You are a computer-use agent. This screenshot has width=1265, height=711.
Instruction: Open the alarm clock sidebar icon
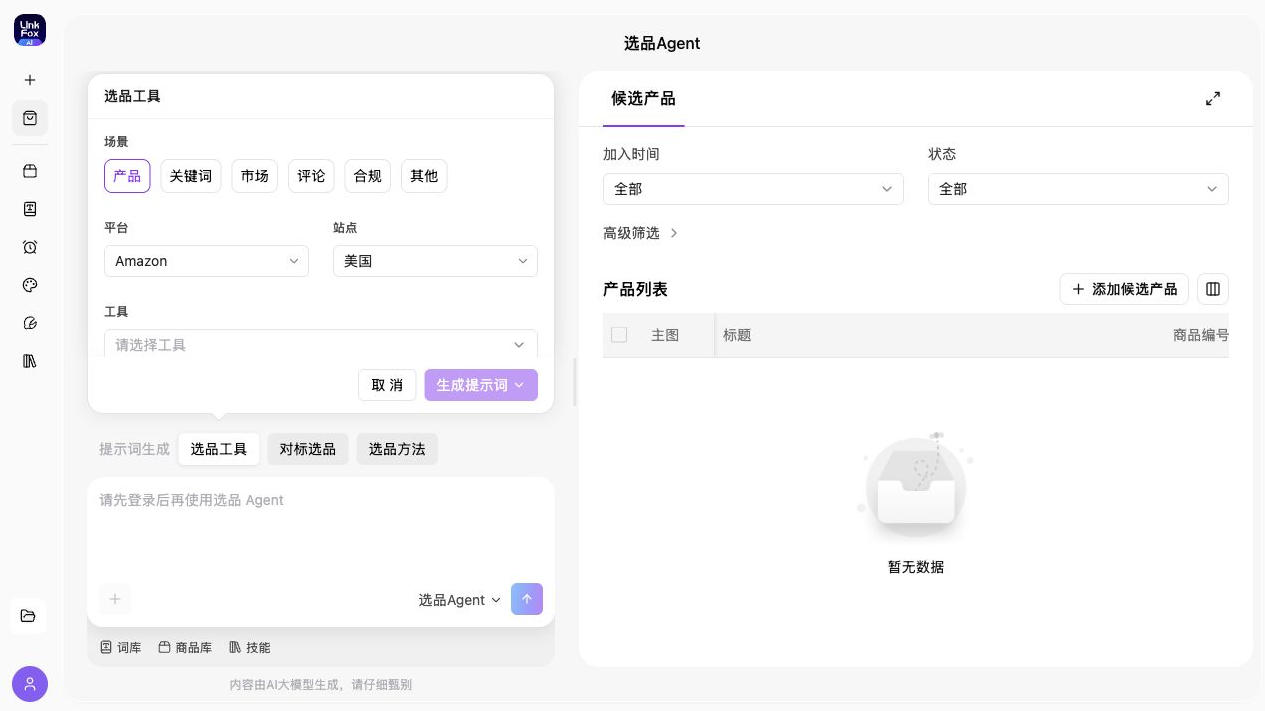pyautogui.click(x=30, y=247)
